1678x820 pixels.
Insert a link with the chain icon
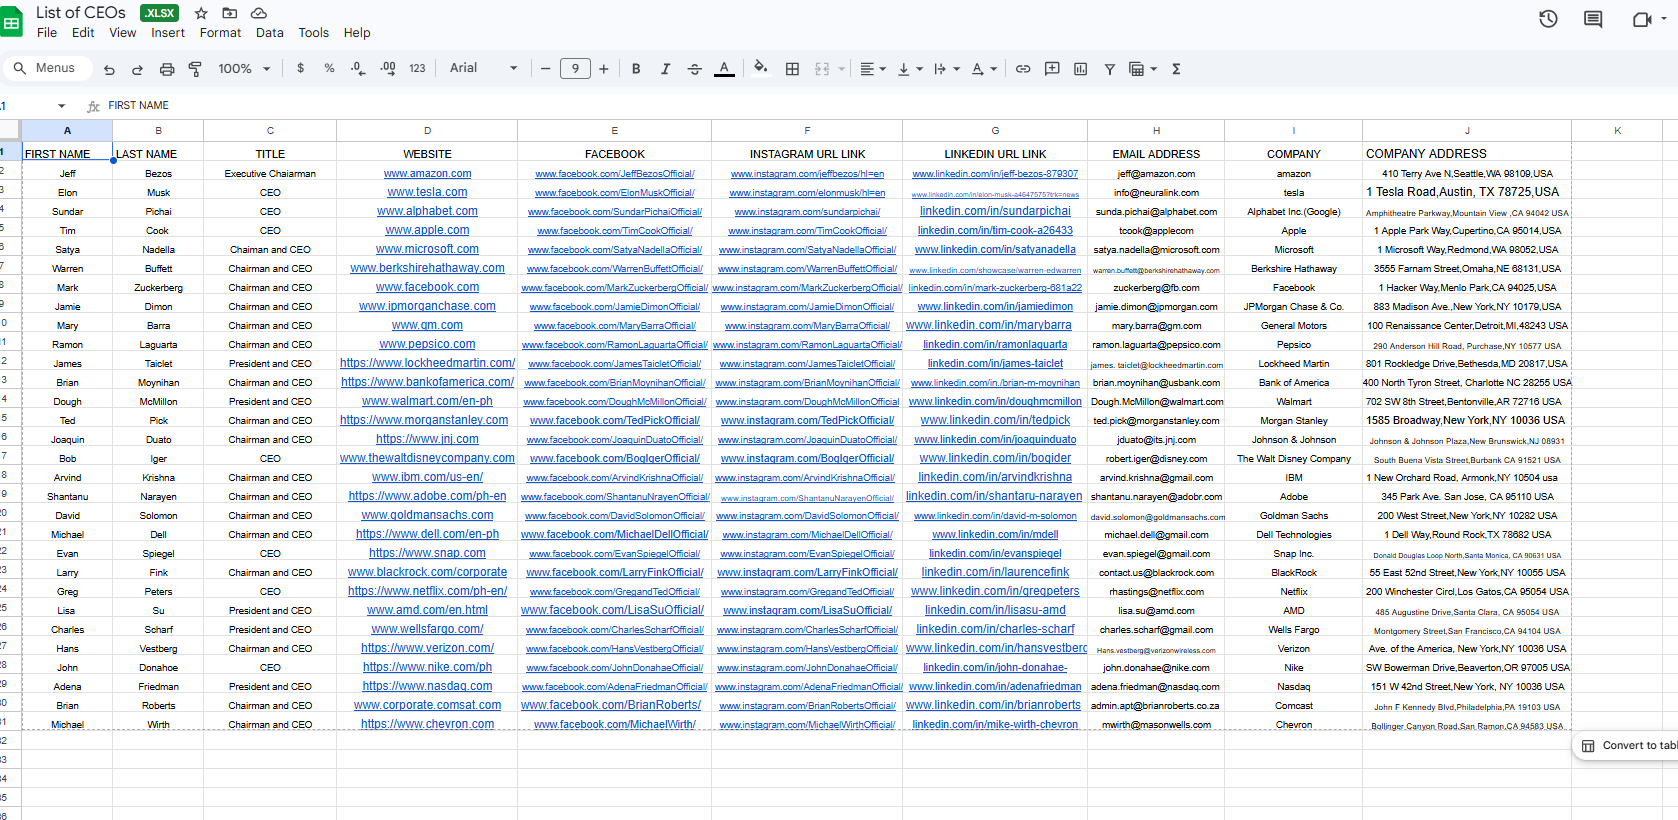point(1023,69)
